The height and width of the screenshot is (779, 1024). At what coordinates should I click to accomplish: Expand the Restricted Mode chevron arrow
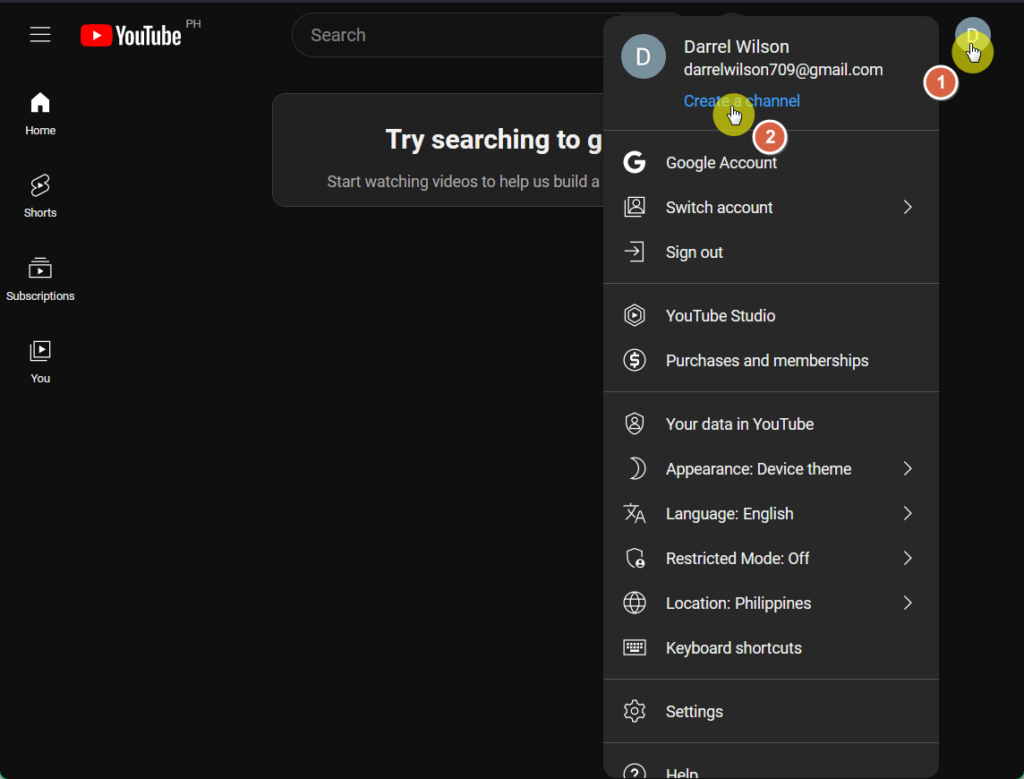907,558
